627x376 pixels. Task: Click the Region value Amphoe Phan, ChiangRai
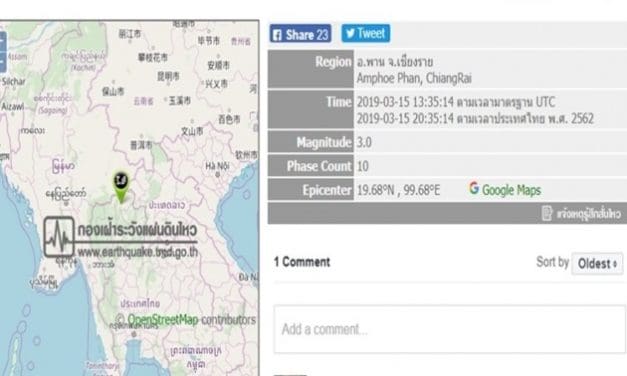(414, 78)
